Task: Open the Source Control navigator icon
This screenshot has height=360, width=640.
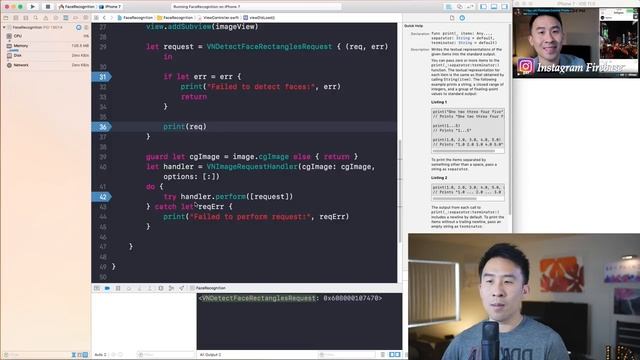Action: click(x=16, y=18)
